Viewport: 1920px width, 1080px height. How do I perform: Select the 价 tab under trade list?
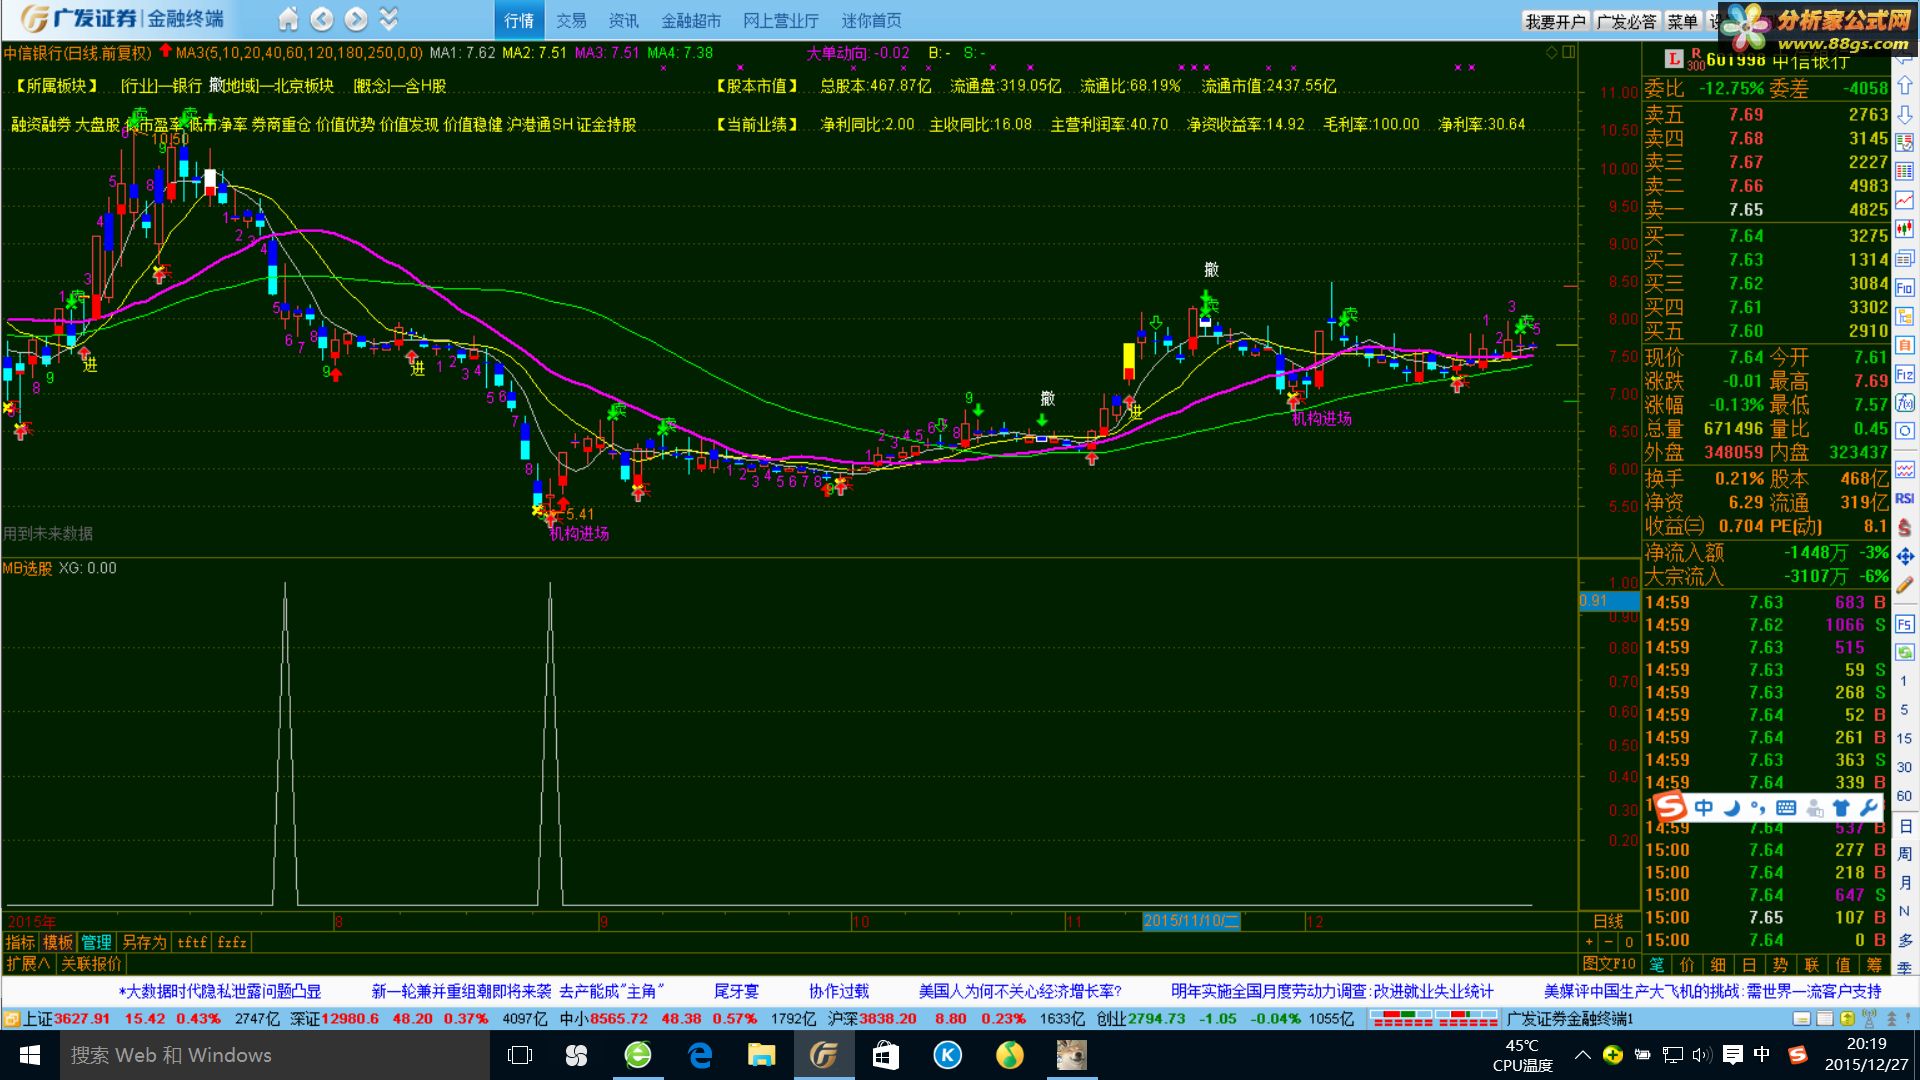1688,965
